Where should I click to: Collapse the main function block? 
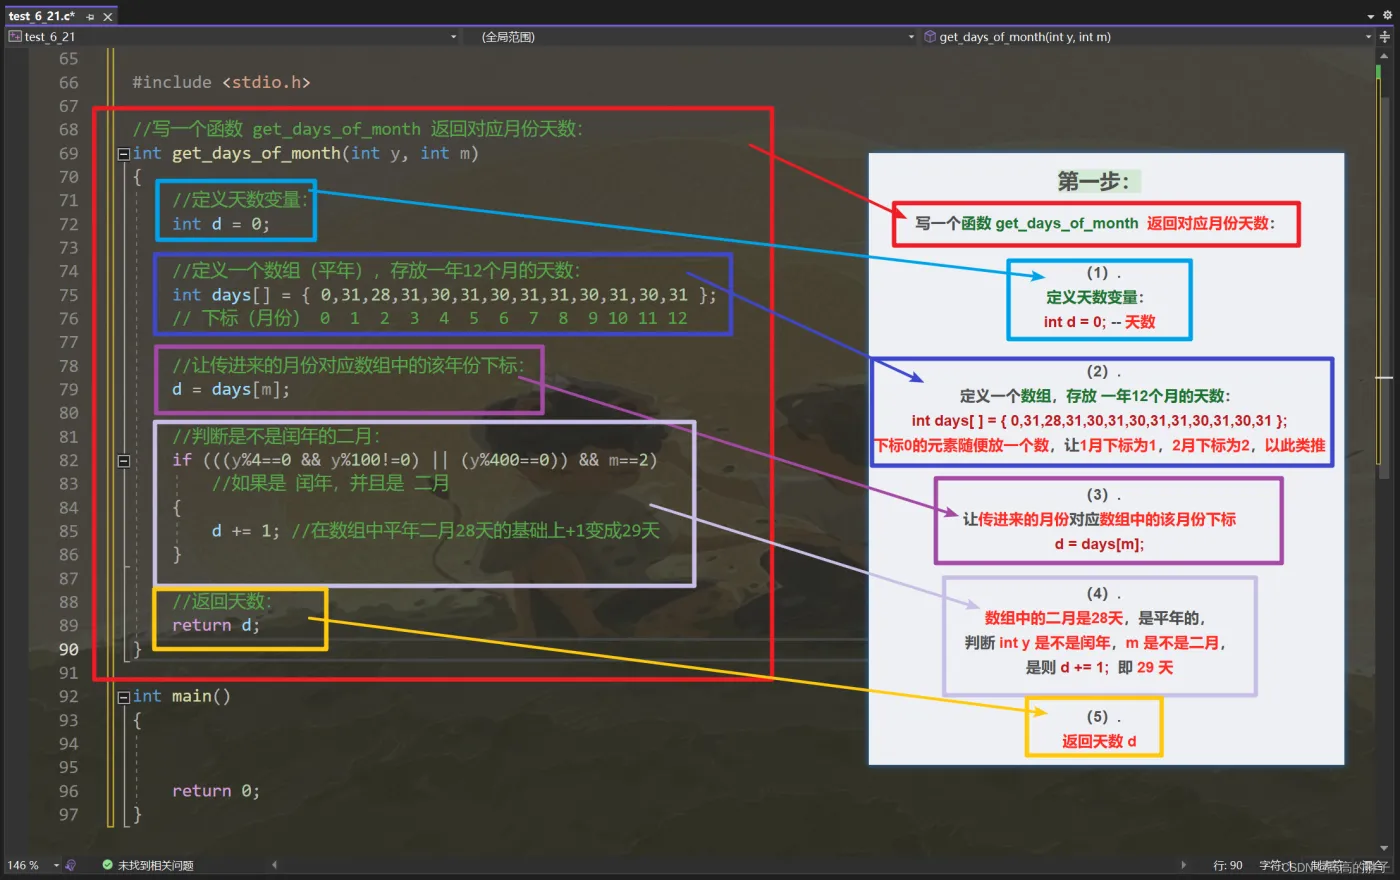(123, 697)
